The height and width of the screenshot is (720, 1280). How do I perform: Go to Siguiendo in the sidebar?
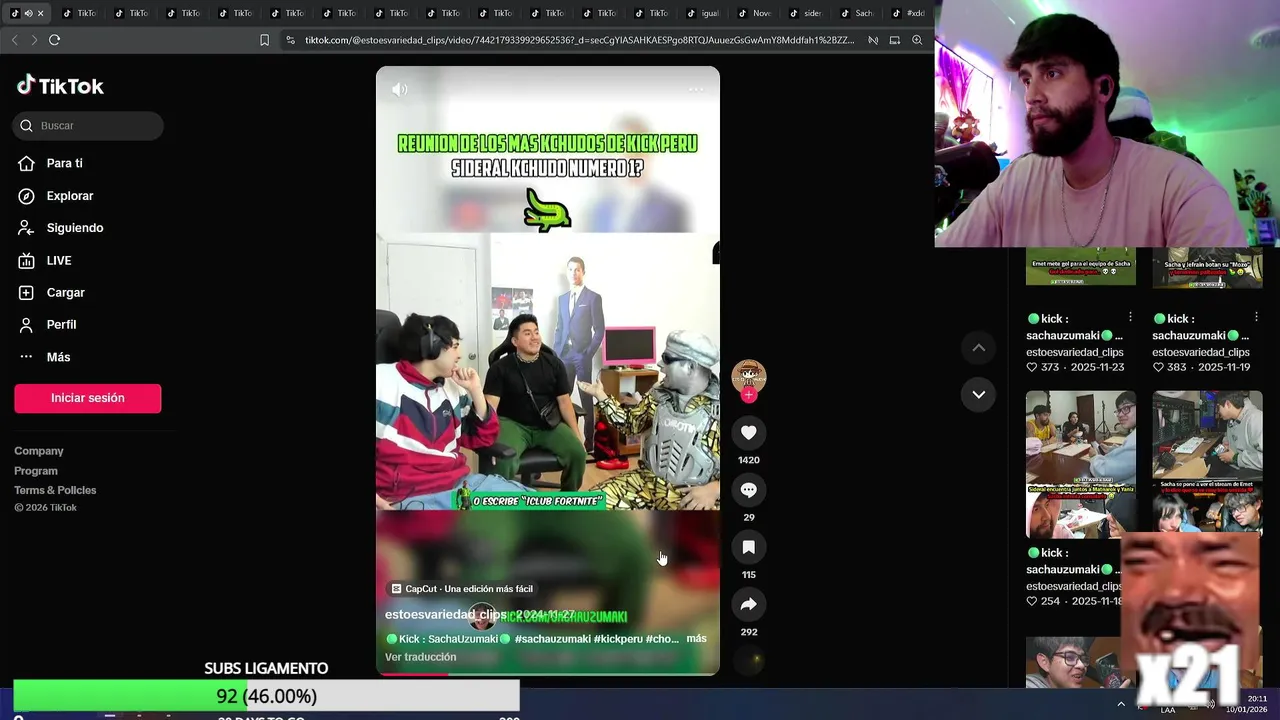[x=60, y=228]
